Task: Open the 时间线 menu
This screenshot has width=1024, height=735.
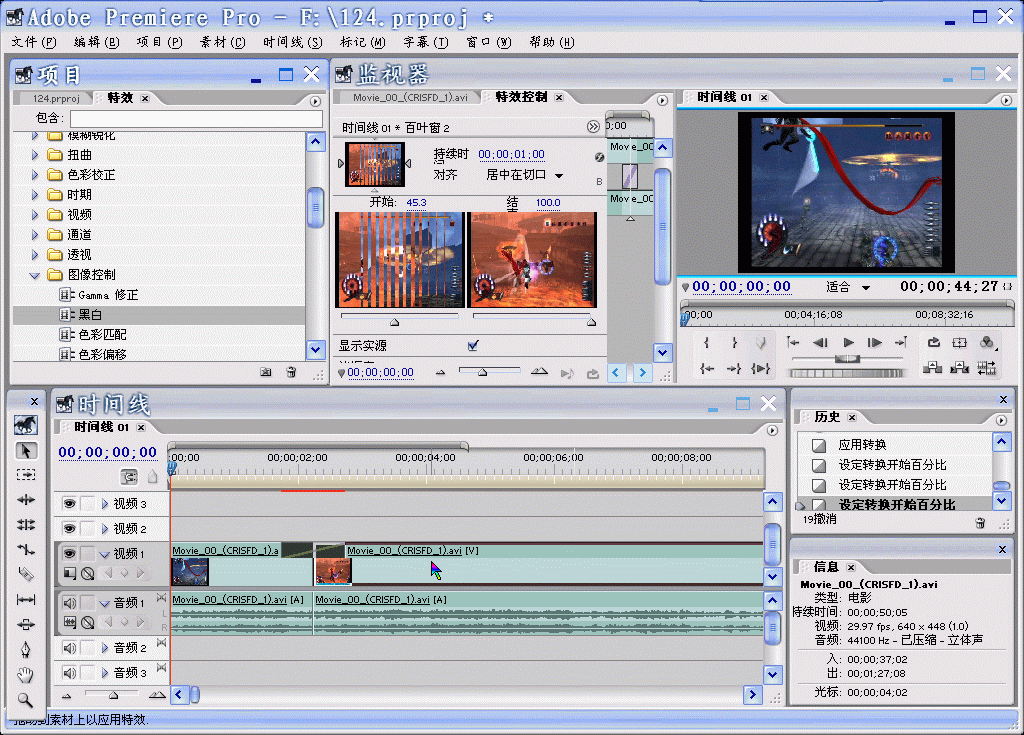Action: pyautogui.click(x=293, y=42)
